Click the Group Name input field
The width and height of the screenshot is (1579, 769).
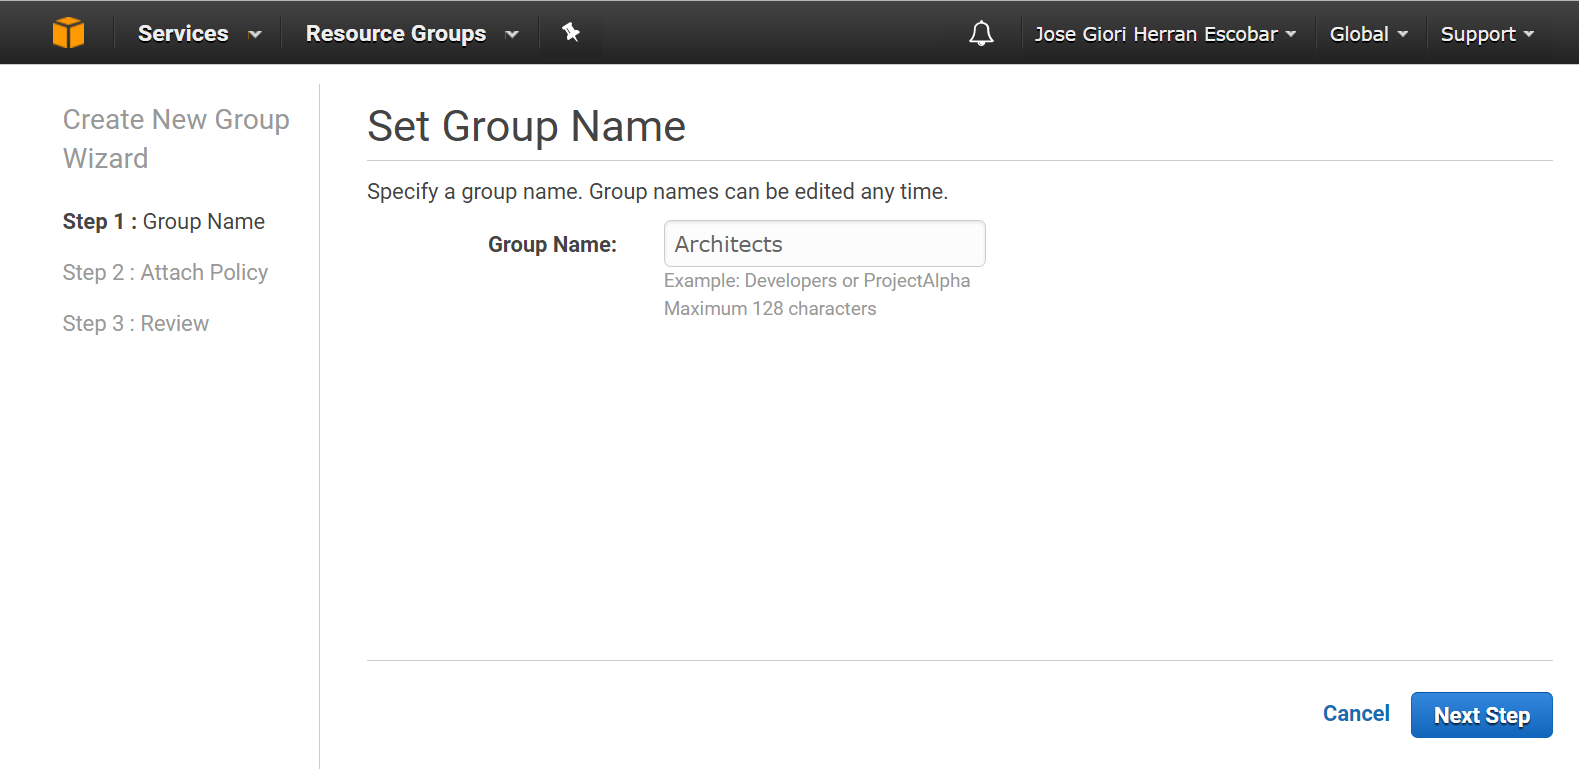point(825,244)
